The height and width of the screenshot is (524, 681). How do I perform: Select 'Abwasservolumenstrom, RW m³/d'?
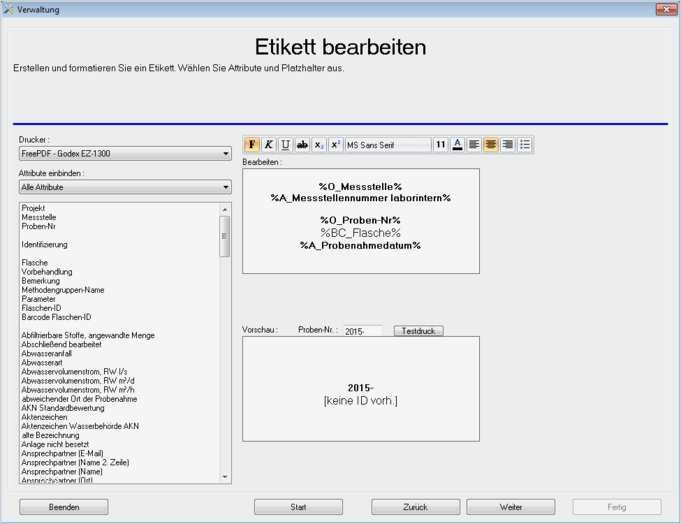pos(78,381)
